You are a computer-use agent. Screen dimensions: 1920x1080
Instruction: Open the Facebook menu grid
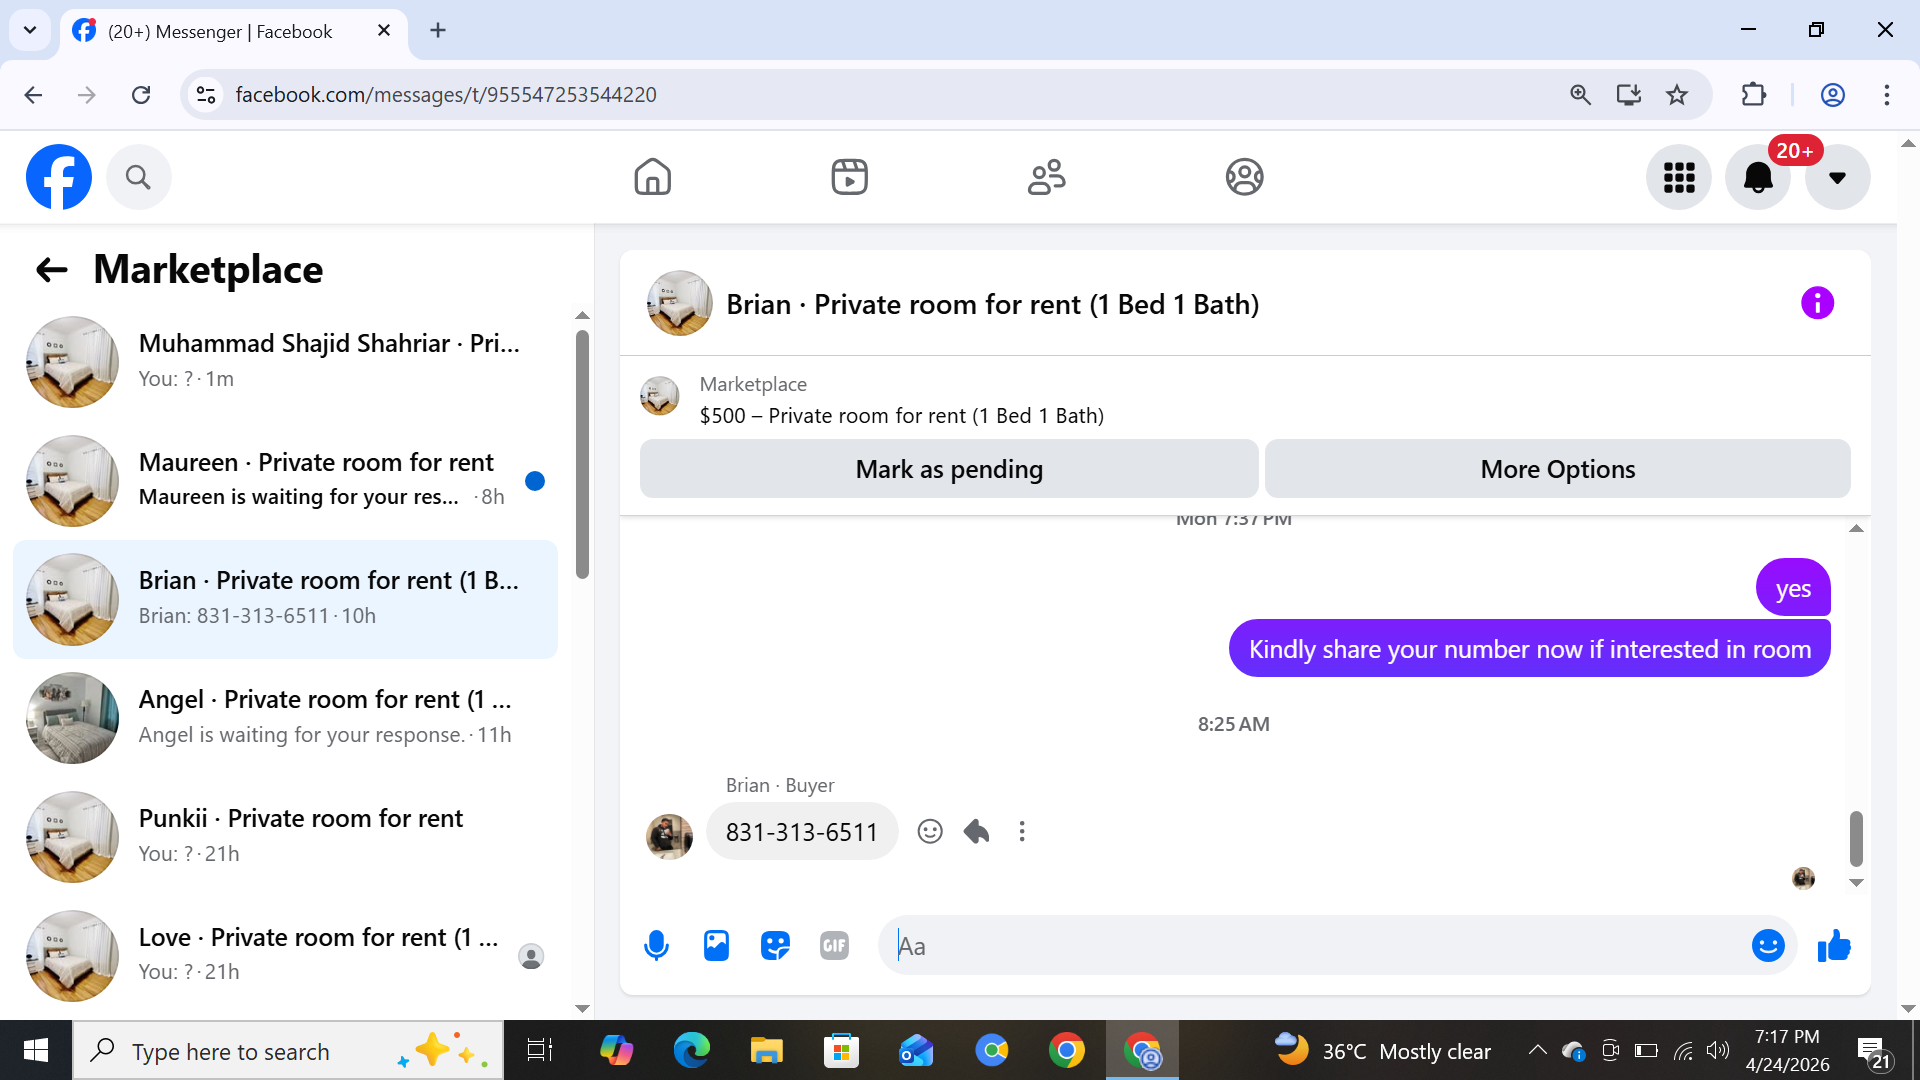(x=1679, y=177)
